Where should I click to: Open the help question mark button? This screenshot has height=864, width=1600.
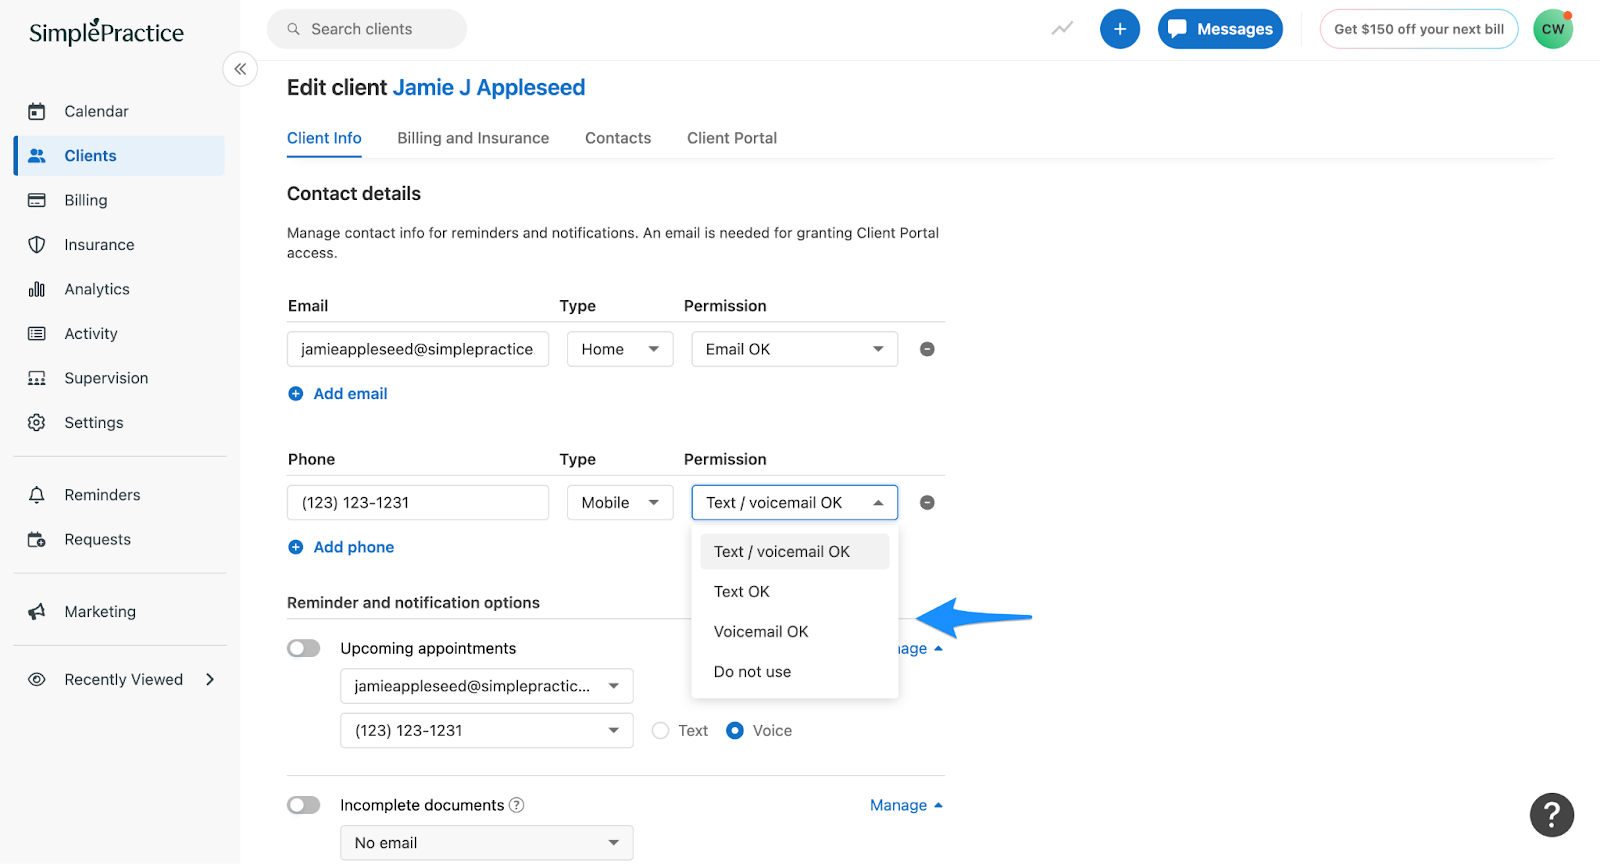[x=1552, y=815]
